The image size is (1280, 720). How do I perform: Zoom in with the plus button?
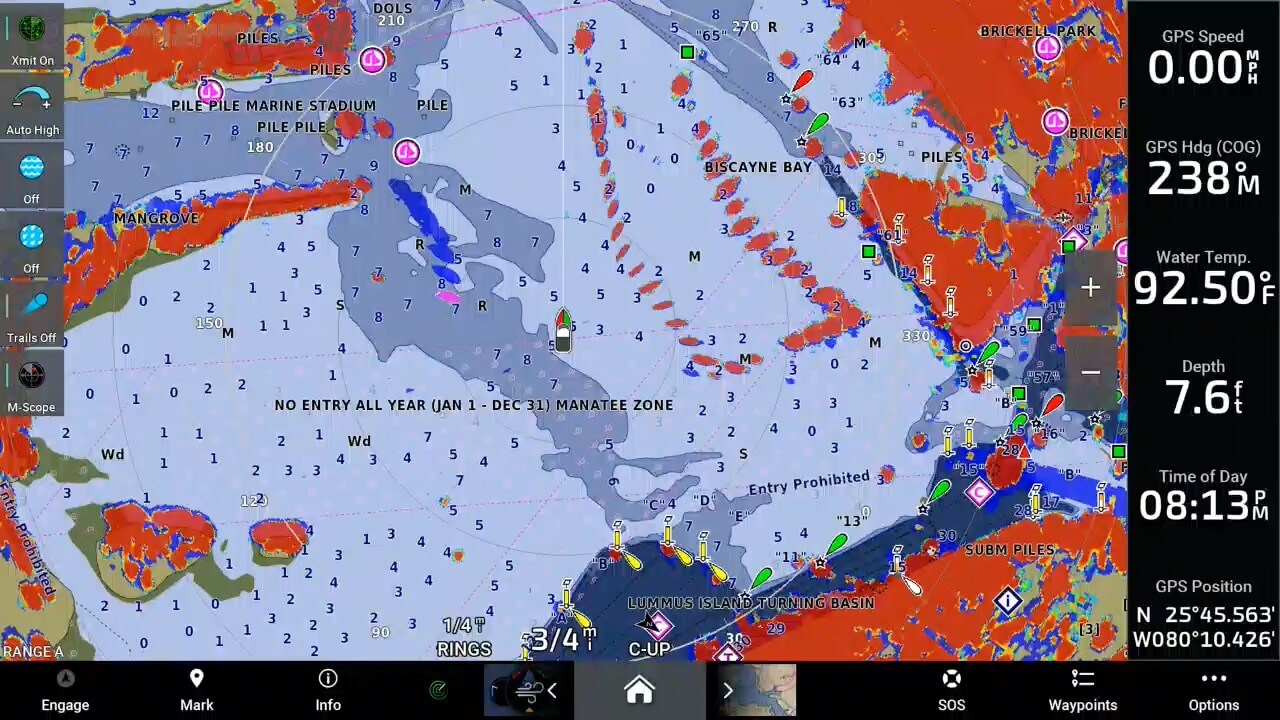[x=1090, y=288]
